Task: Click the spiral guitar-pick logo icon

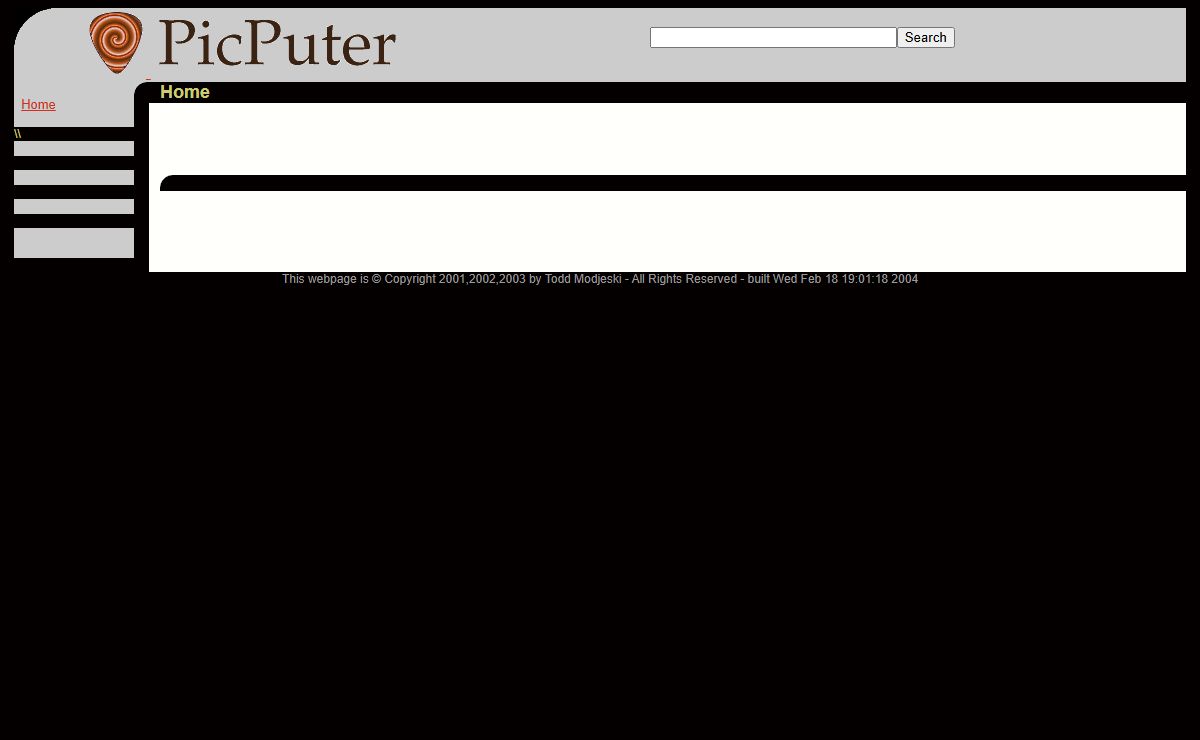Action: 115,43
